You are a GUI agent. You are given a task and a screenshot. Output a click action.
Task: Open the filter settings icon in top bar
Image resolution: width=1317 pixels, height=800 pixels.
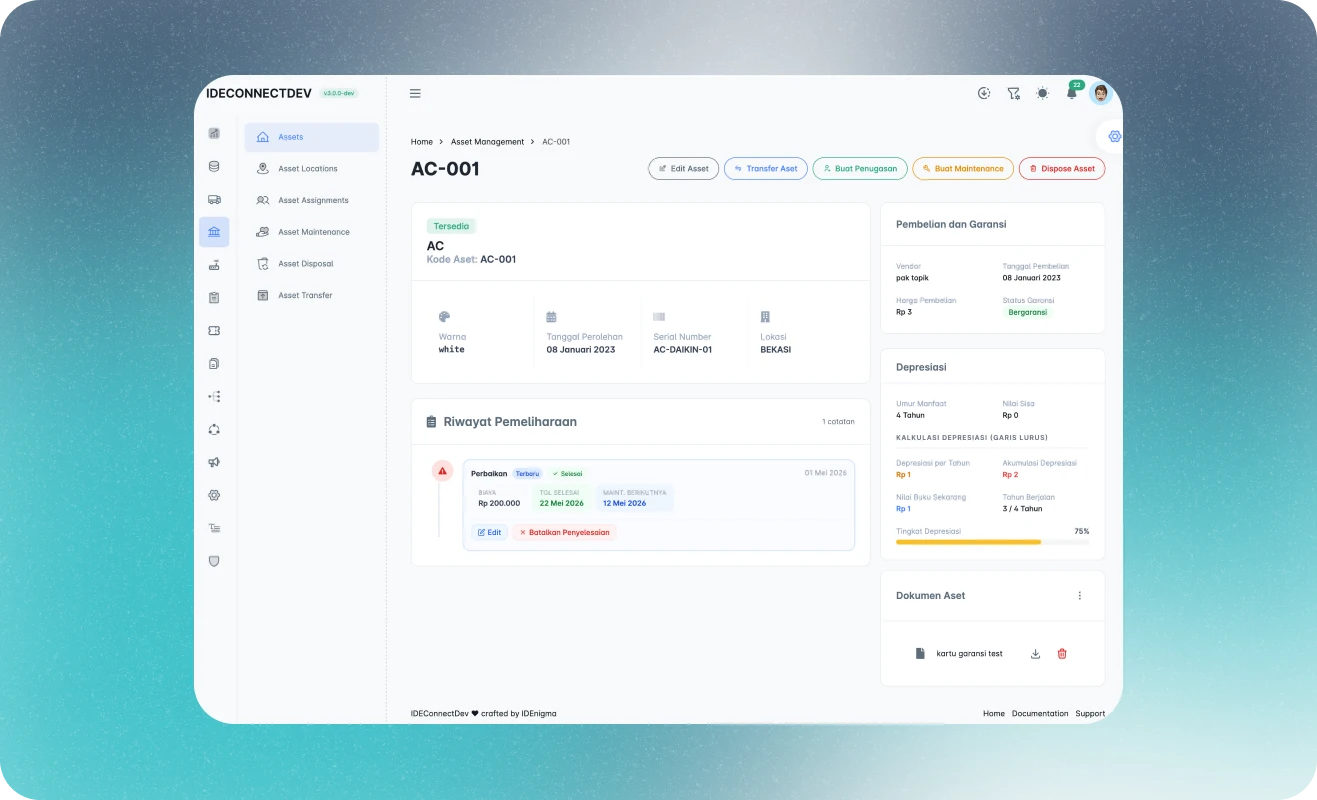[1013, 93]
